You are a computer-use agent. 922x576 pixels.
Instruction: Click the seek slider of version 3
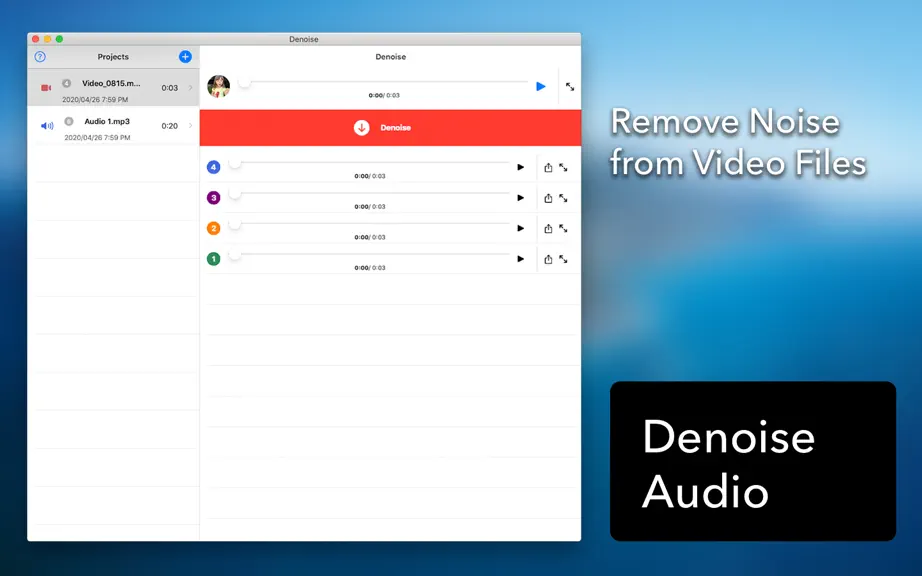tap(370, 193)
